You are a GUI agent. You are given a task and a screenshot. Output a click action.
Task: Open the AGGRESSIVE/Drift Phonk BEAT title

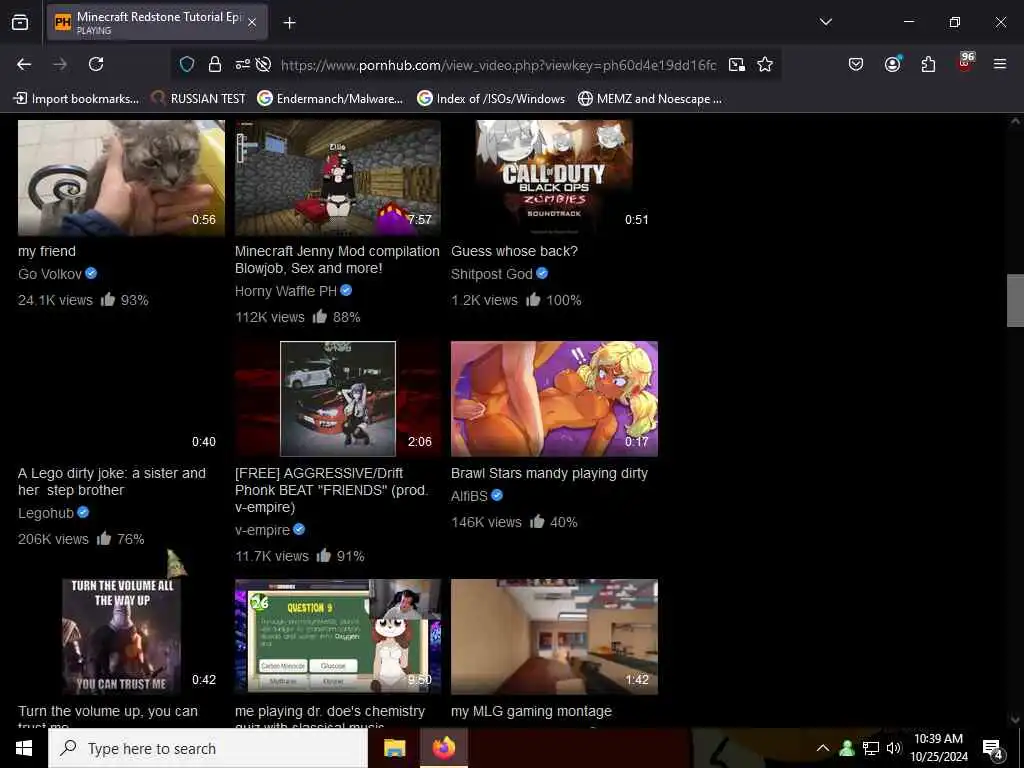(332, 490)
